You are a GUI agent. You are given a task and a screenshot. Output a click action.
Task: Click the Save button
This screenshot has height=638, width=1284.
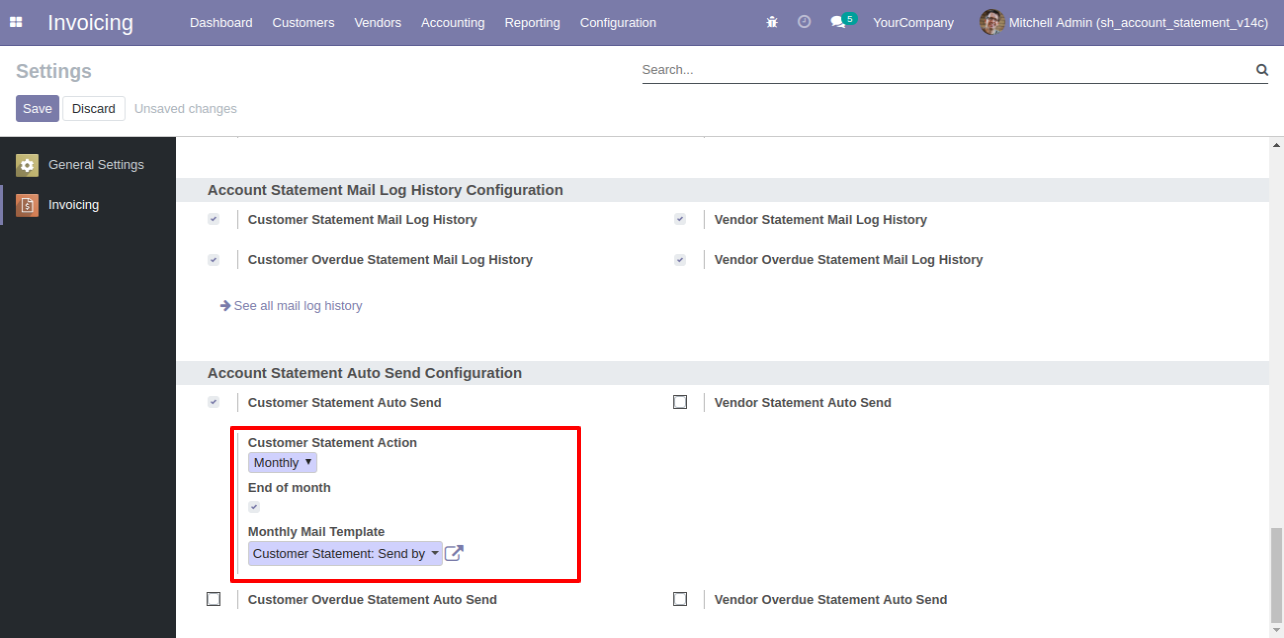point(37,108)
